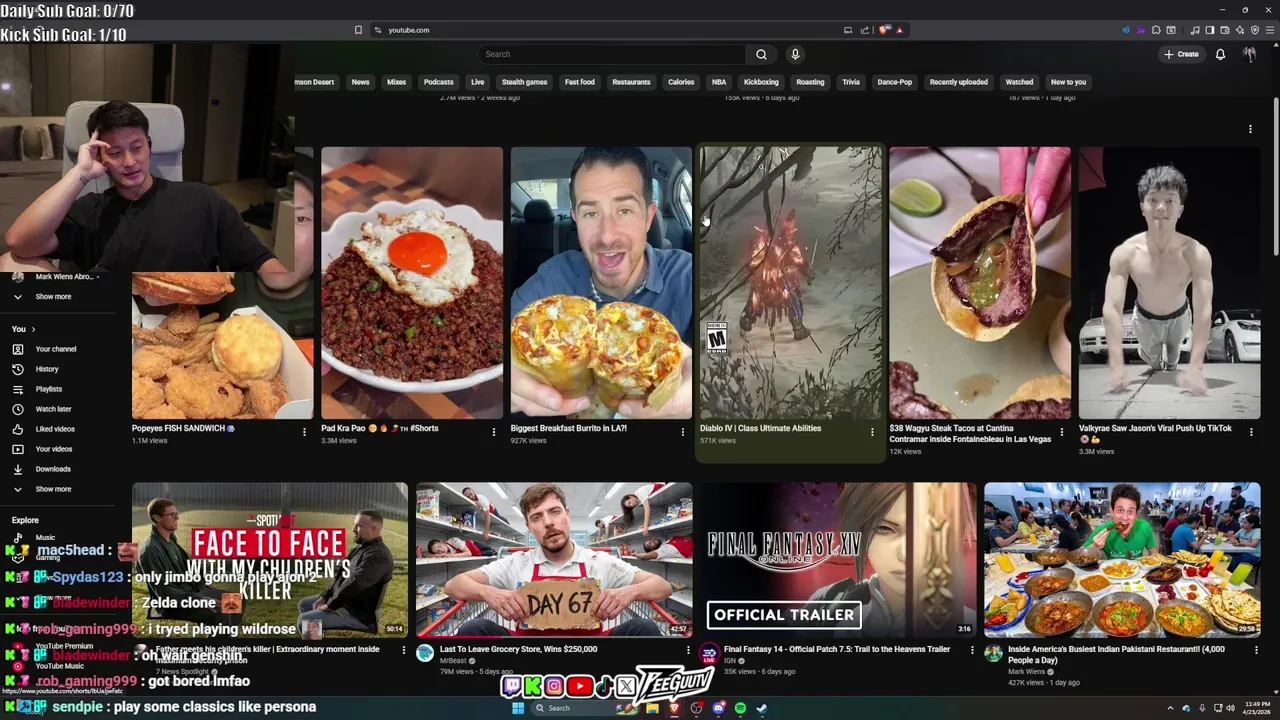This screenshot has width=1280, height=720.
Task: Open the Pad Kra Pao short thumbnail
Action: point(412,283)
